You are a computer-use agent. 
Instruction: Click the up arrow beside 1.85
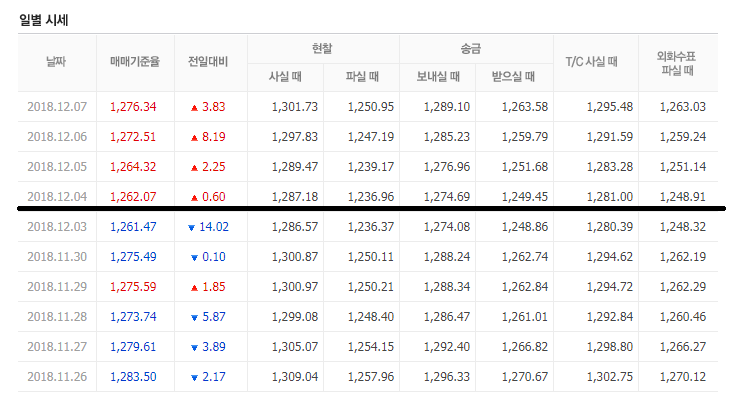(194, 288)
